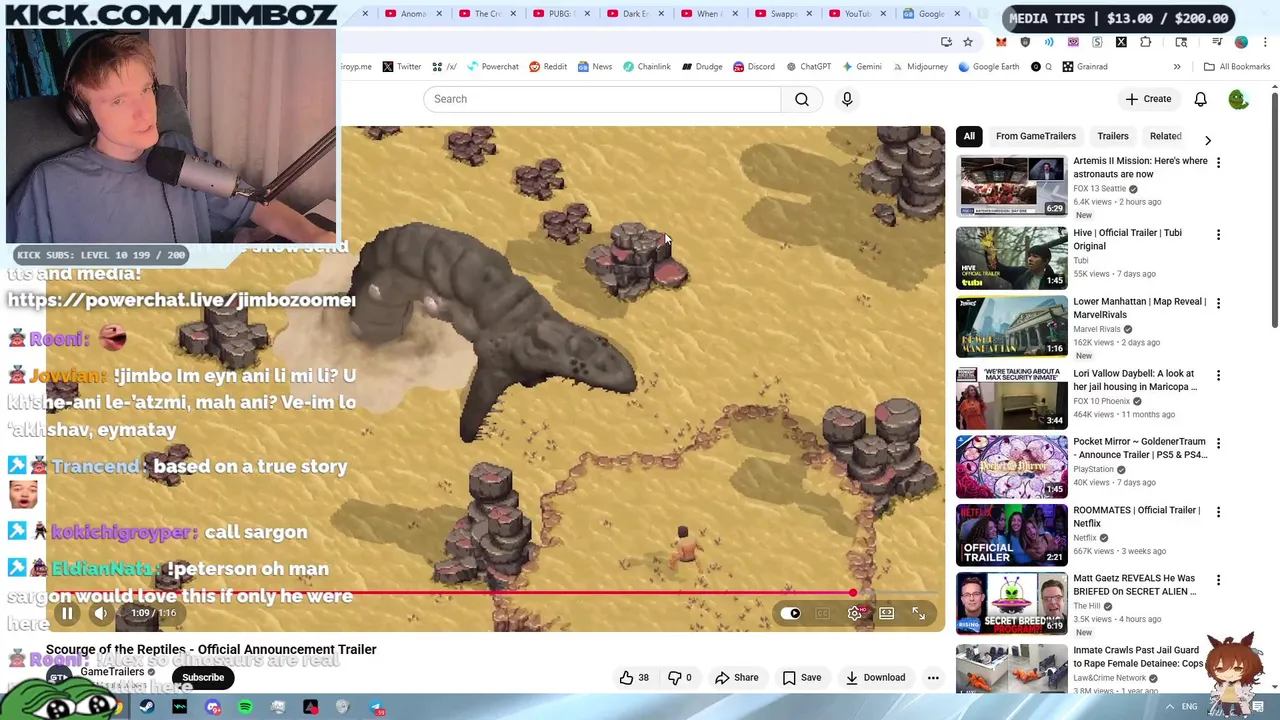Open the Powerchat bookmark
This screenshot has height=720, width=1280.
(491, 67)
